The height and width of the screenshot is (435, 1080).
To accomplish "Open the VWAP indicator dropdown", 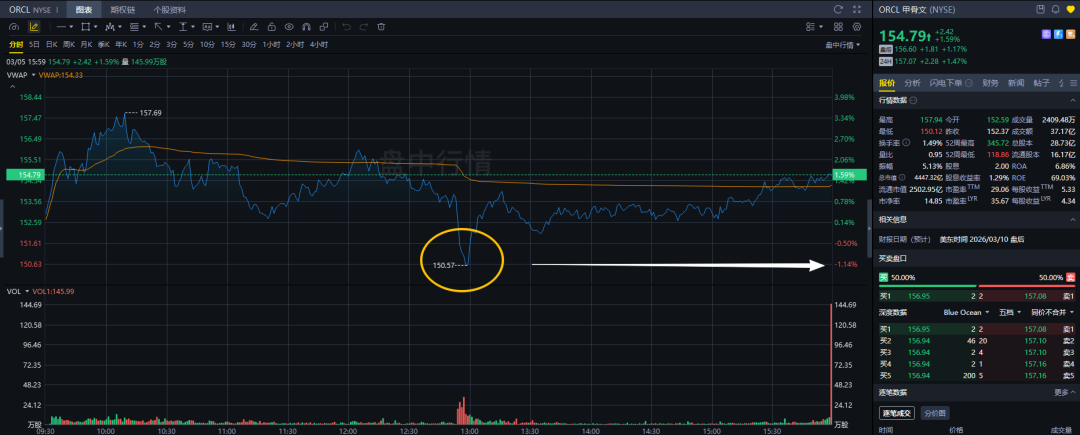I will tap(32, 75).
